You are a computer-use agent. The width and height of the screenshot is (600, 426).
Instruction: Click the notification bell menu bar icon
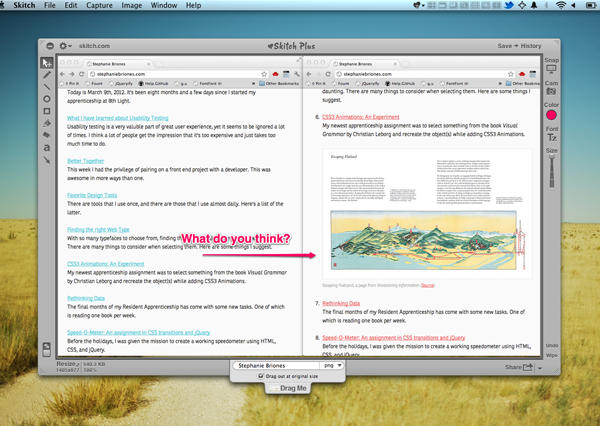point(534,5)
